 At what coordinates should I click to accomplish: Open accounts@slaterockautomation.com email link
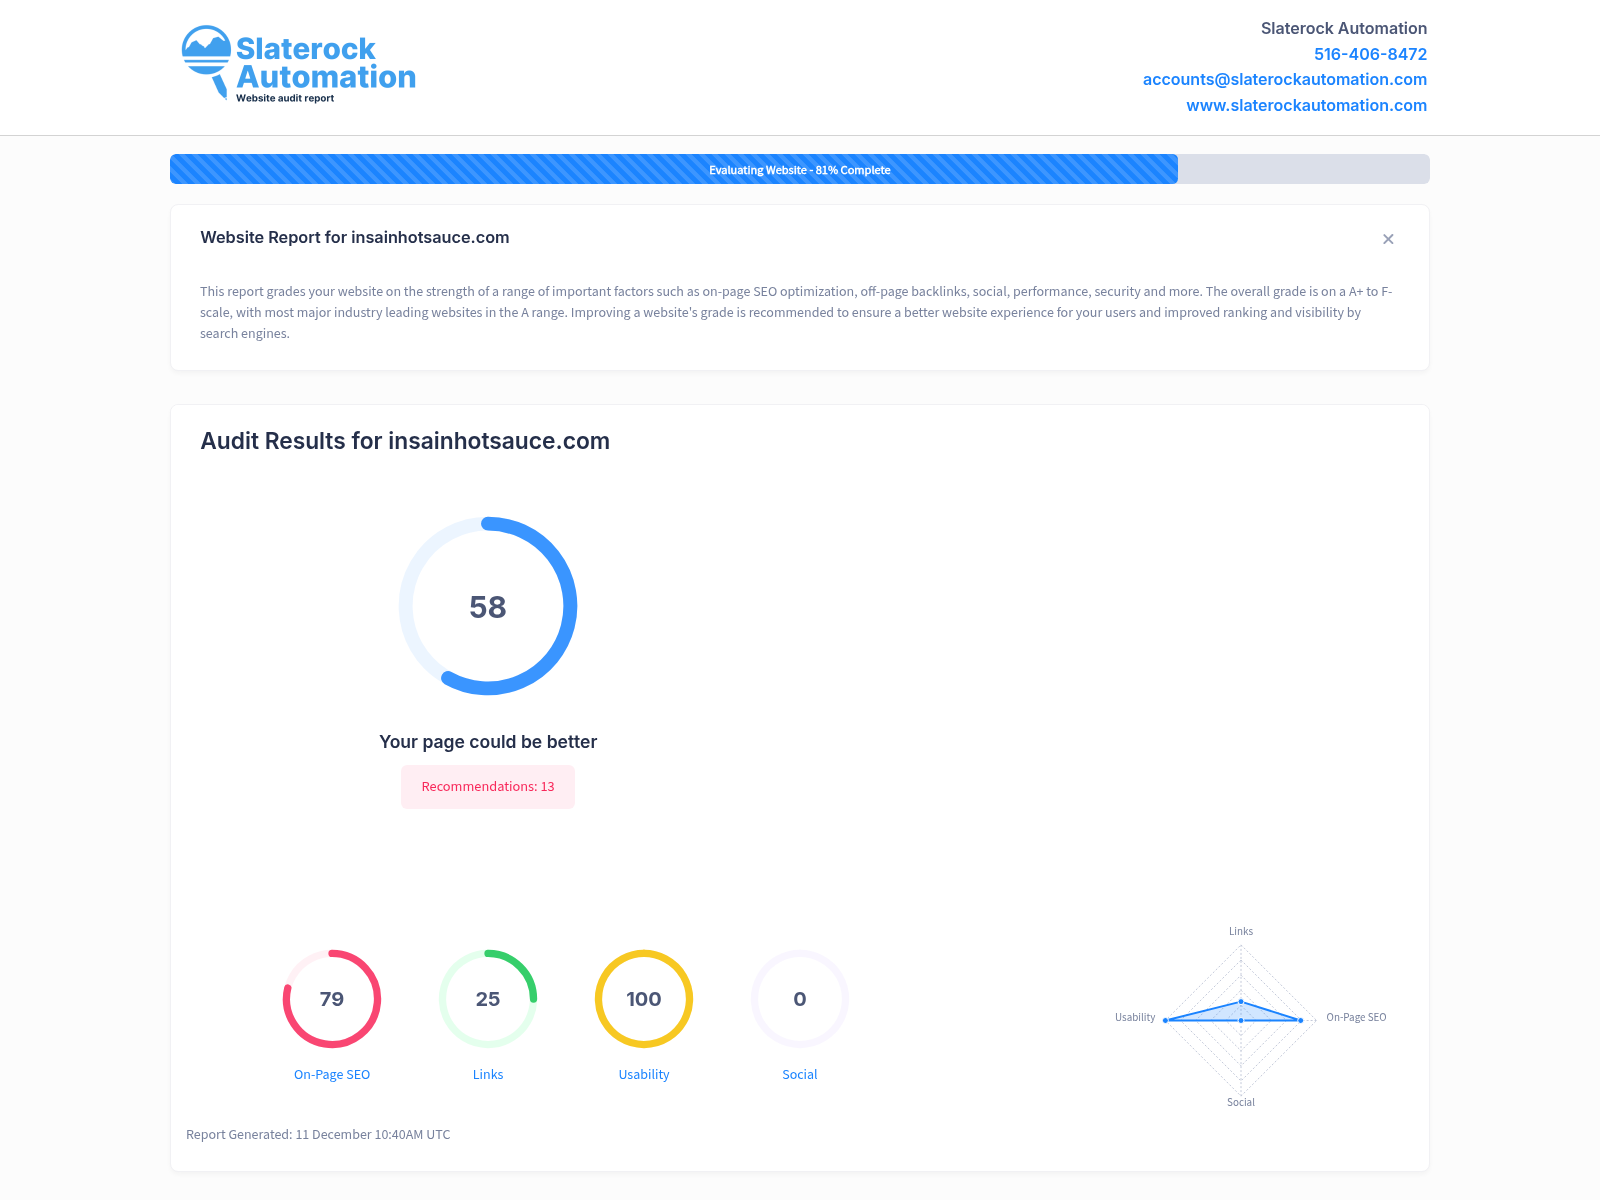(1285, 79)
